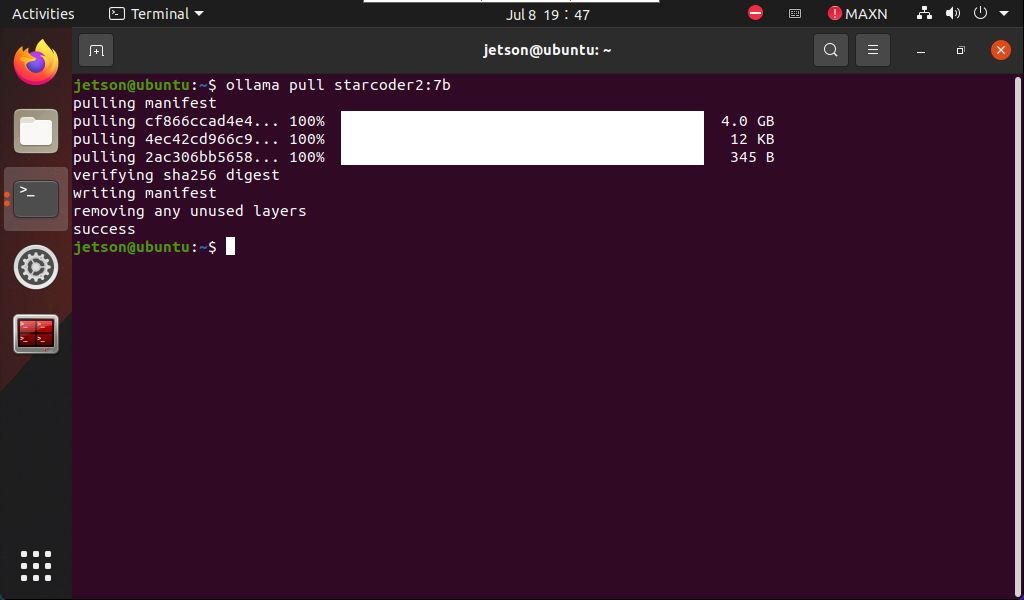The image size is (1024, 600).
Task: Click the download progress bar block
Action: [x=522, y=138]
